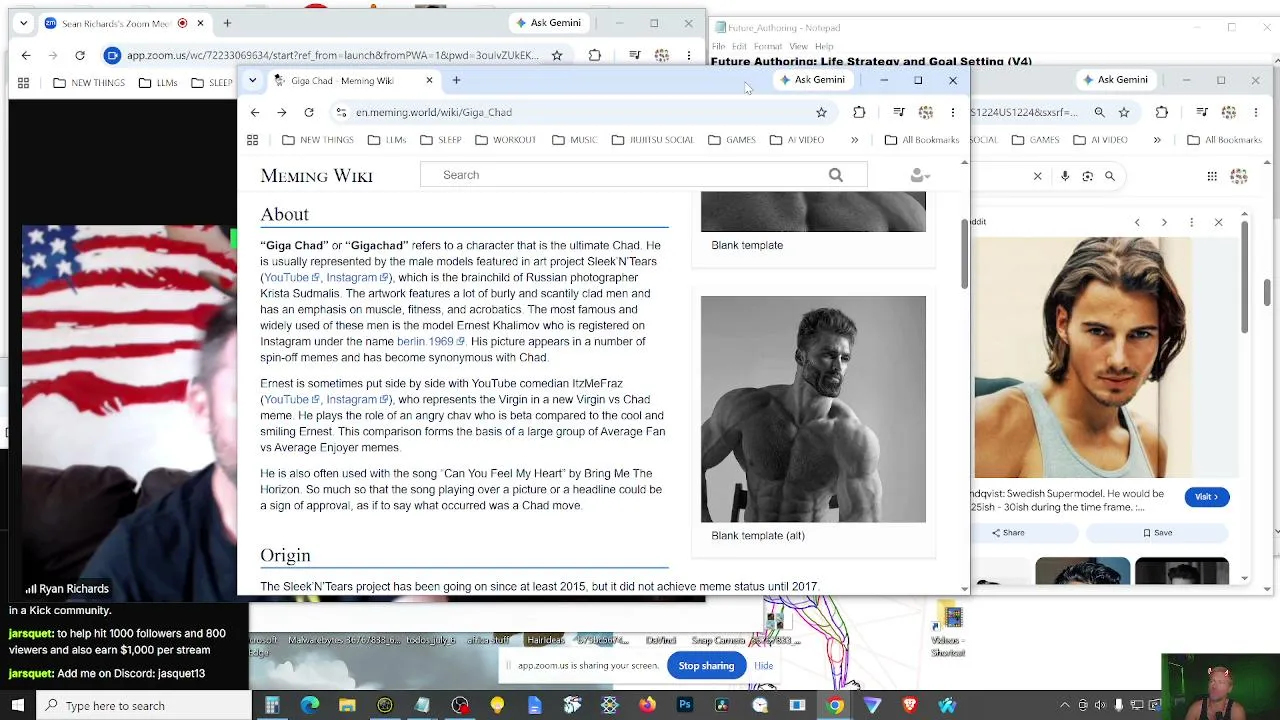
Task: Reload the Zoom meeting page
Action: tap(80, 55)
